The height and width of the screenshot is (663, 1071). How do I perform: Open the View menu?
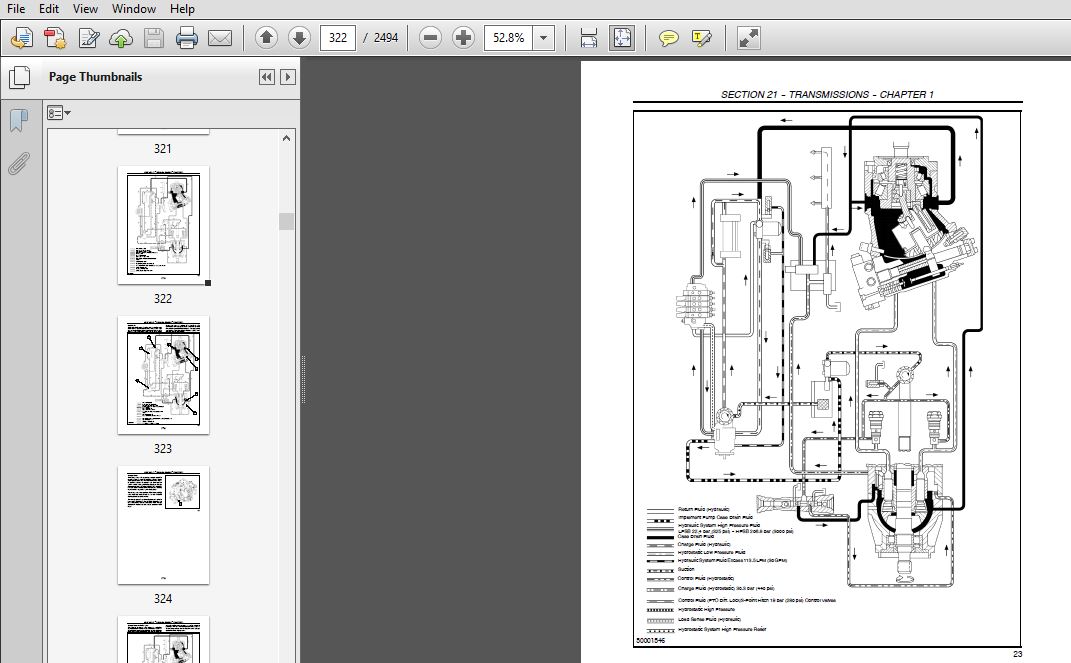click(85, 9)
